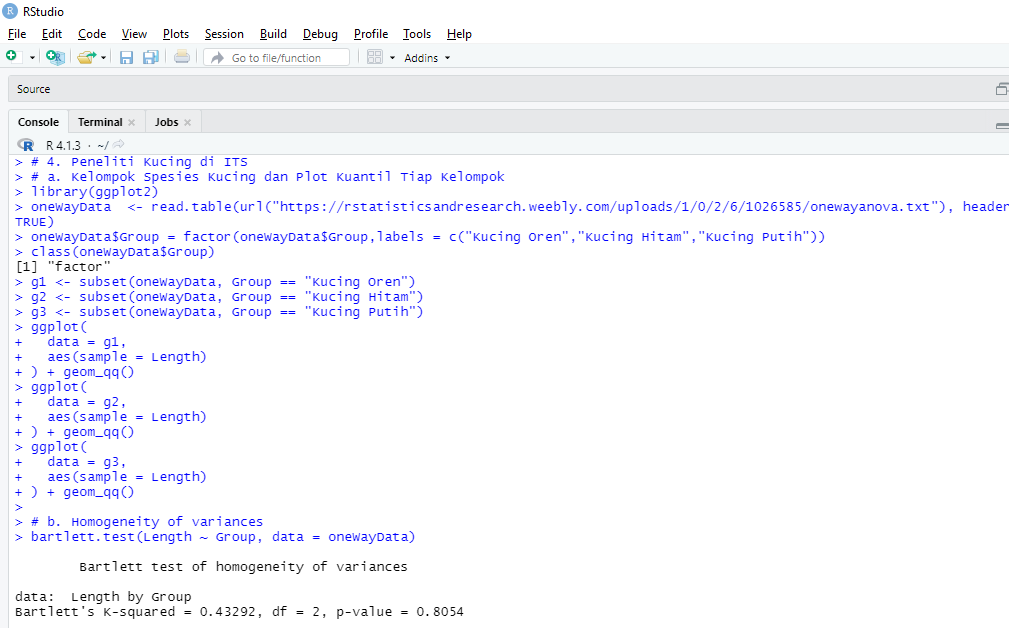This screenshot has width=1009, height=628.
Task: Print the current file
Action: [180, 57]
